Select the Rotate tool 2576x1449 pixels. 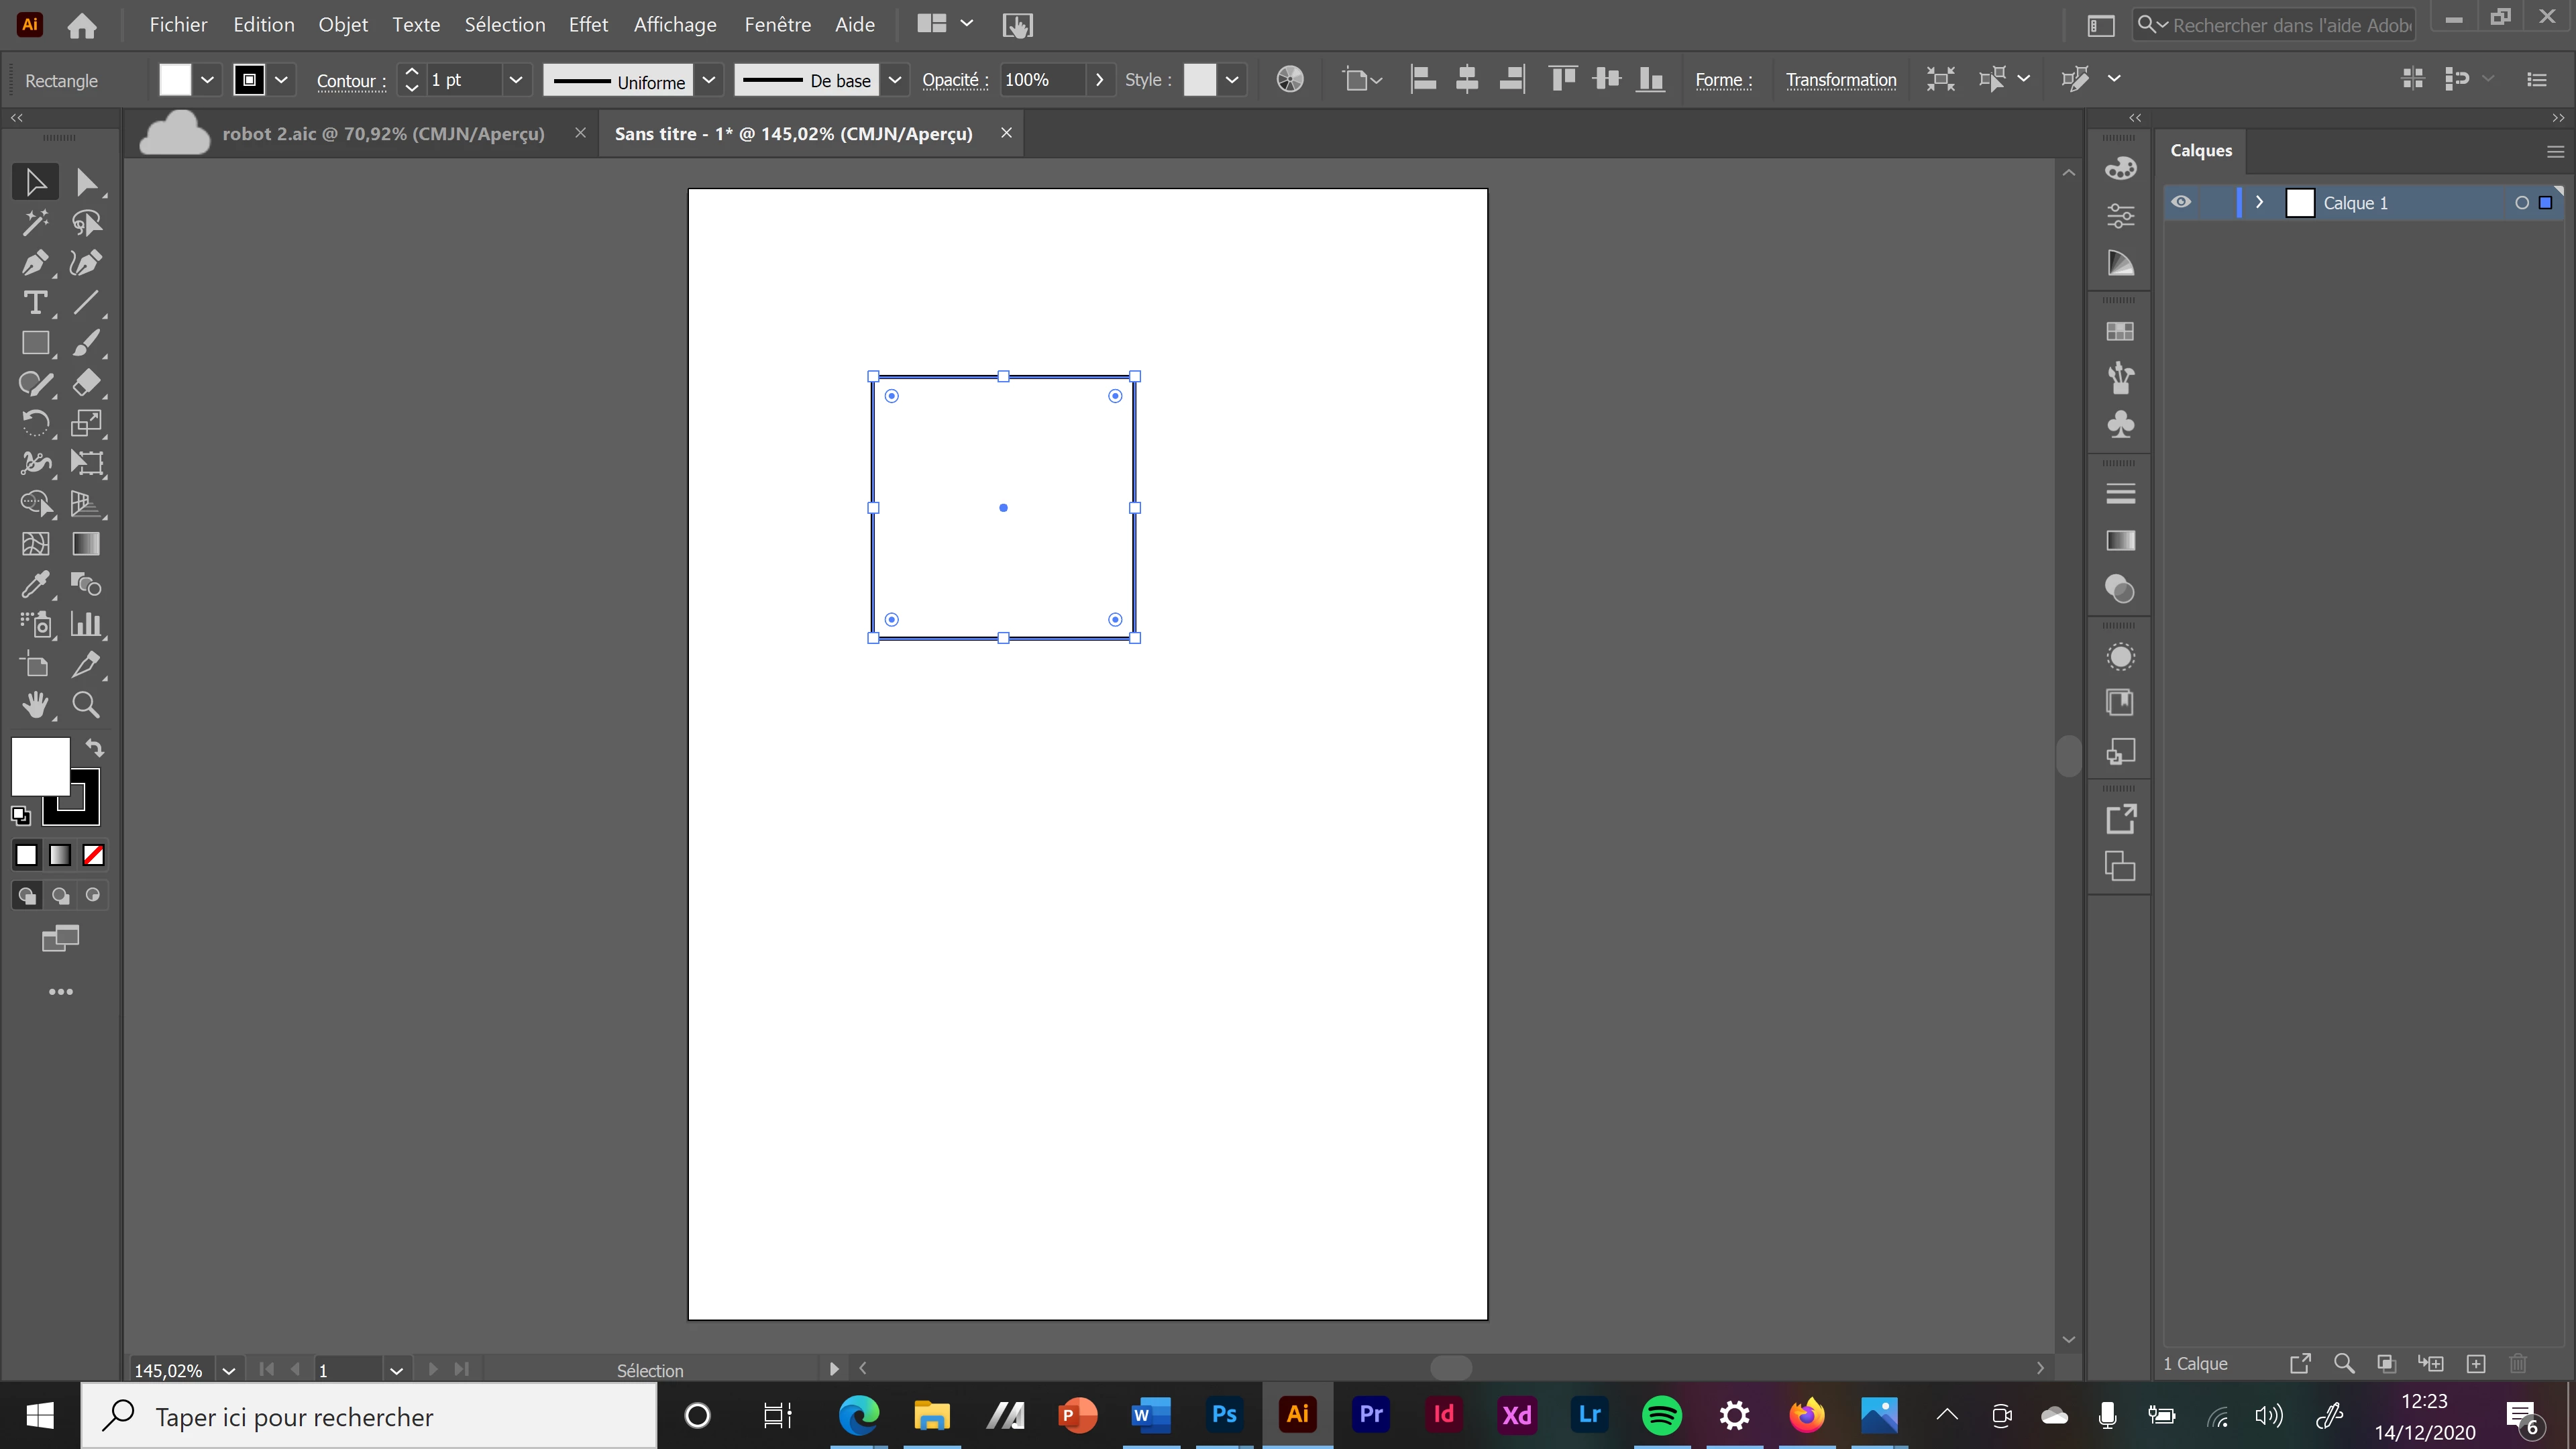tap(34, 423)
